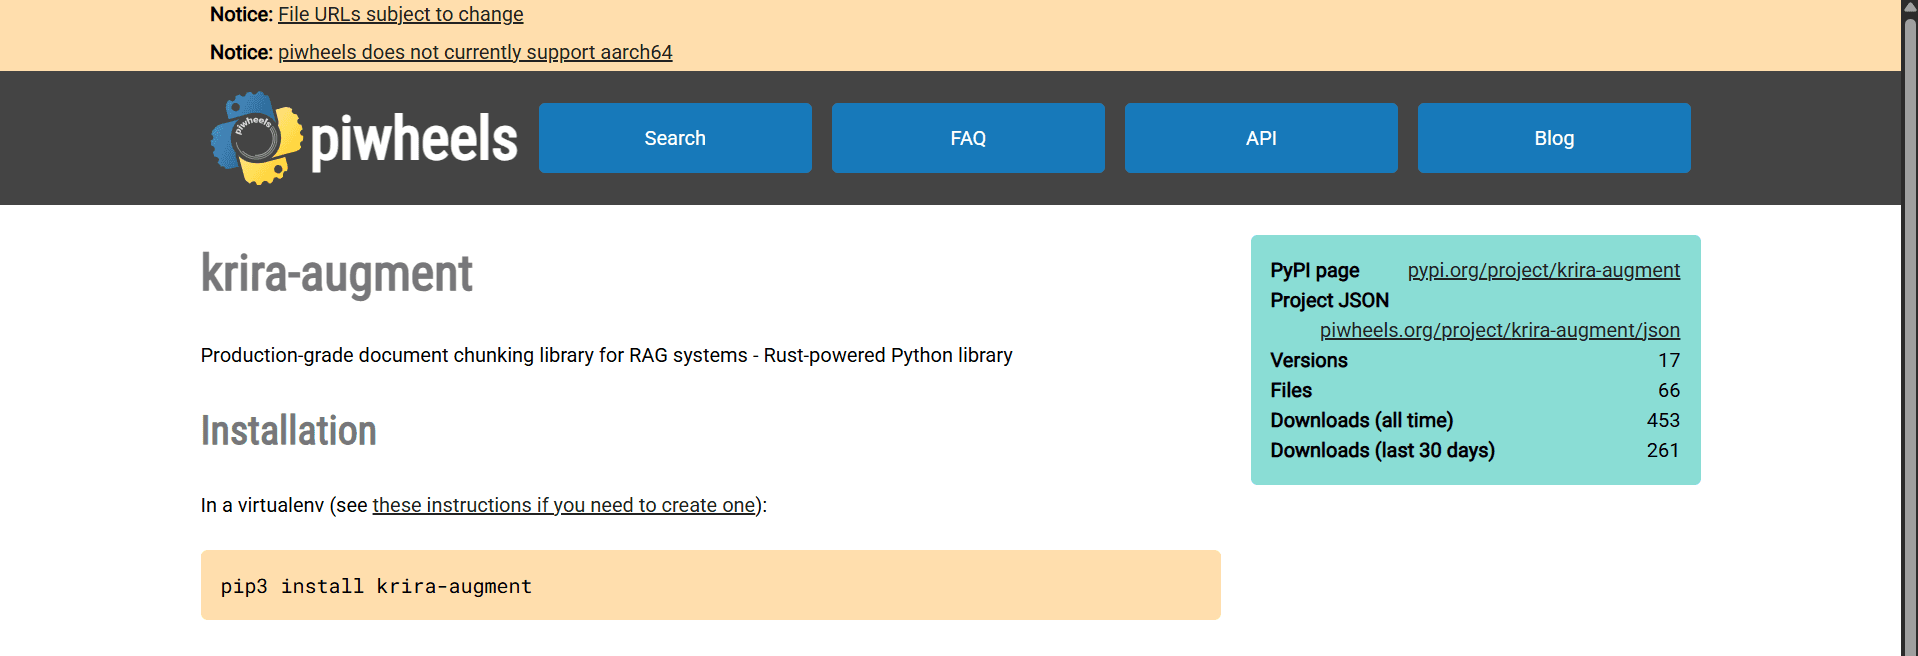1918x656 pixels.
Task: Click the Downloads (last 30 days) value 261
Action: tap(1662, 450)
